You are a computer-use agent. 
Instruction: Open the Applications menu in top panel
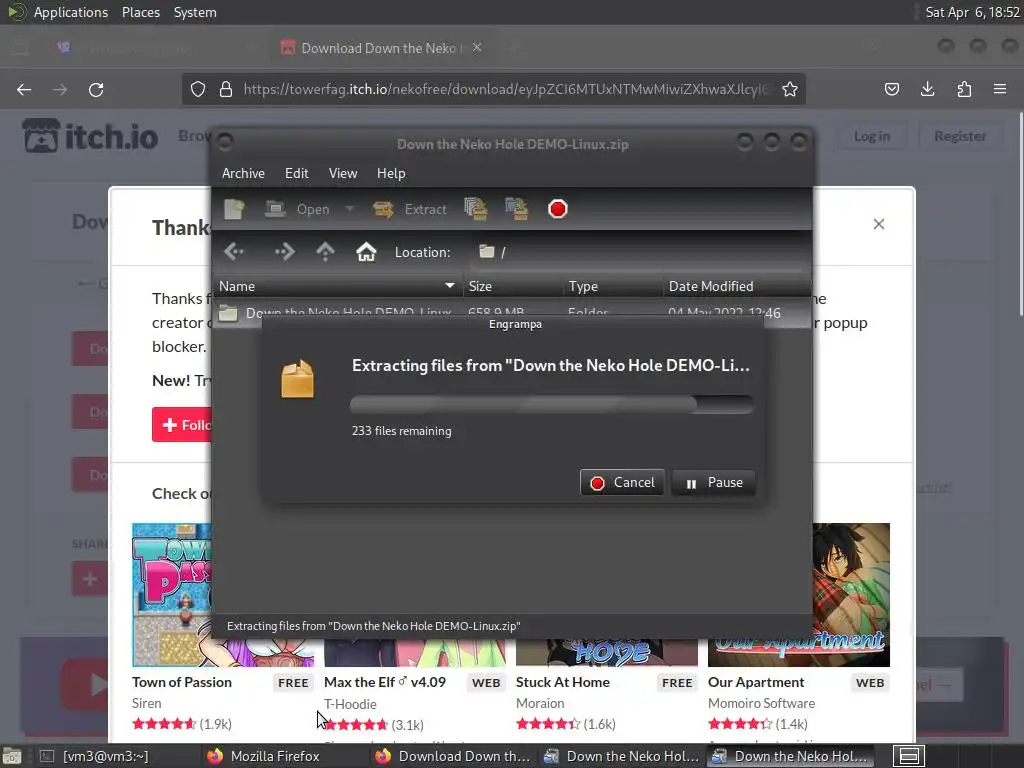coord(71,12)
